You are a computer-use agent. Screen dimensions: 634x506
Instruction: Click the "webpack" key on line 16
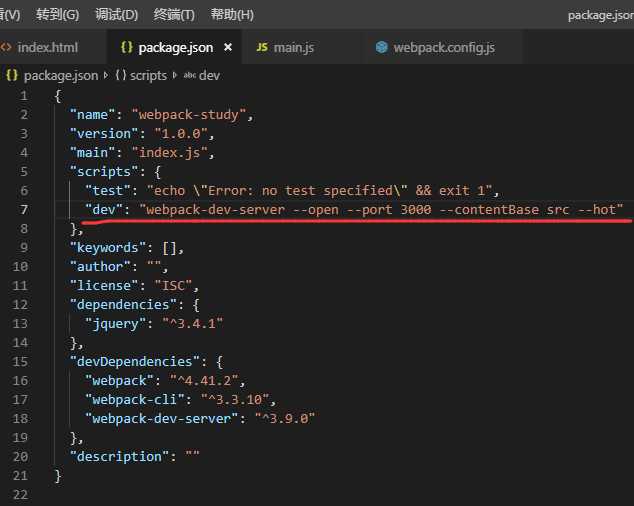(x=120, y=381)
